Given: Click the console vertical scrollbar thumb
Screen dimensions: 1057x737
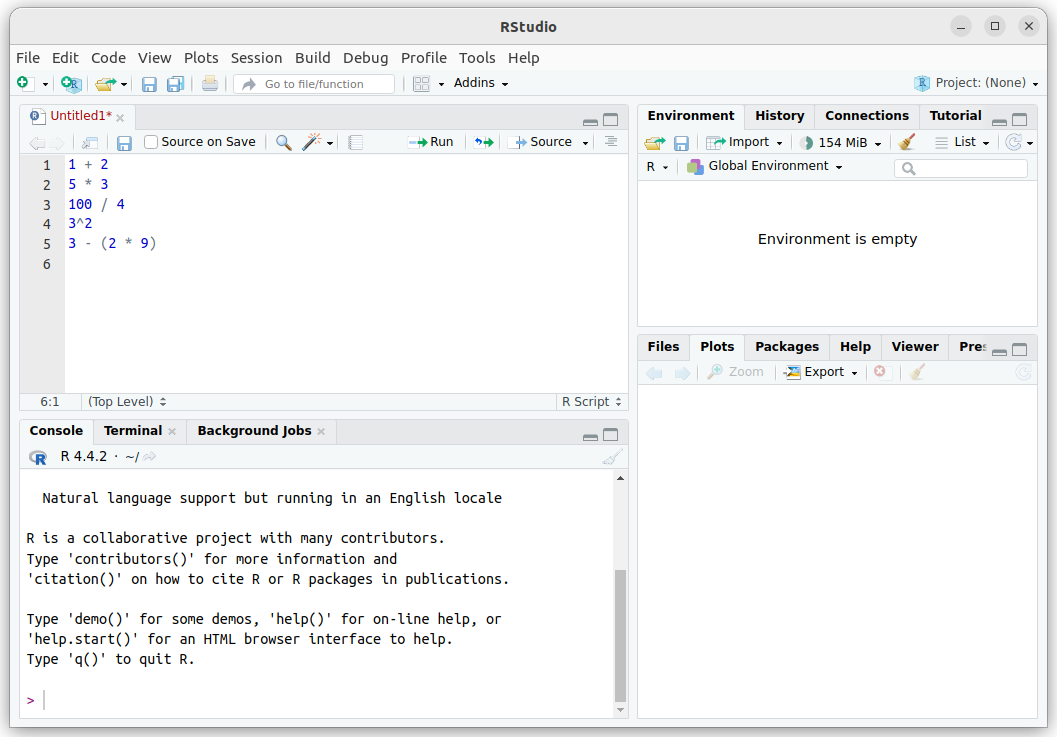Looking at the screenshot, I should pos(620,635).
